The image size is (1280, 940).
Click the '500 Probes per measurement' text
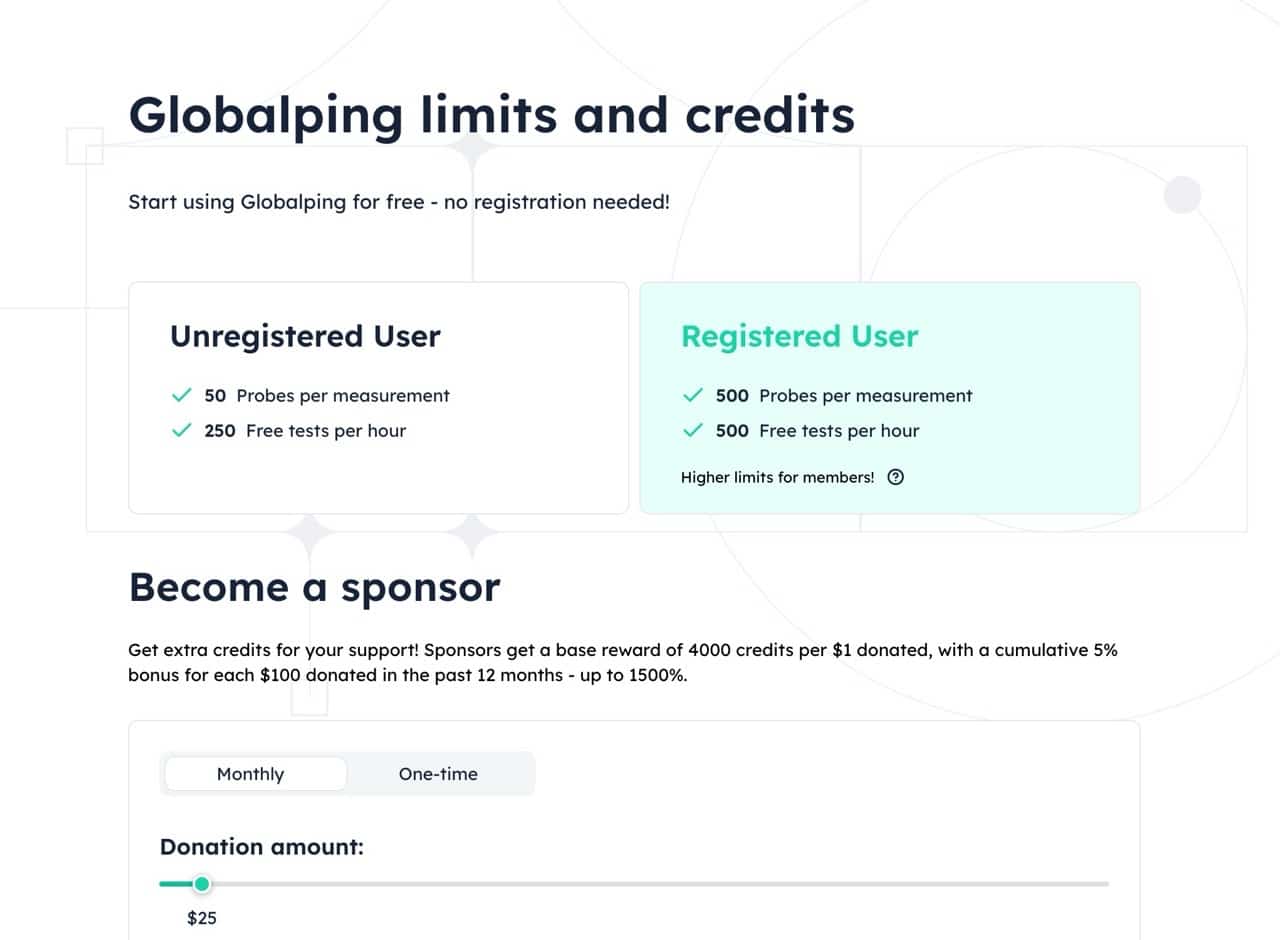844,396
